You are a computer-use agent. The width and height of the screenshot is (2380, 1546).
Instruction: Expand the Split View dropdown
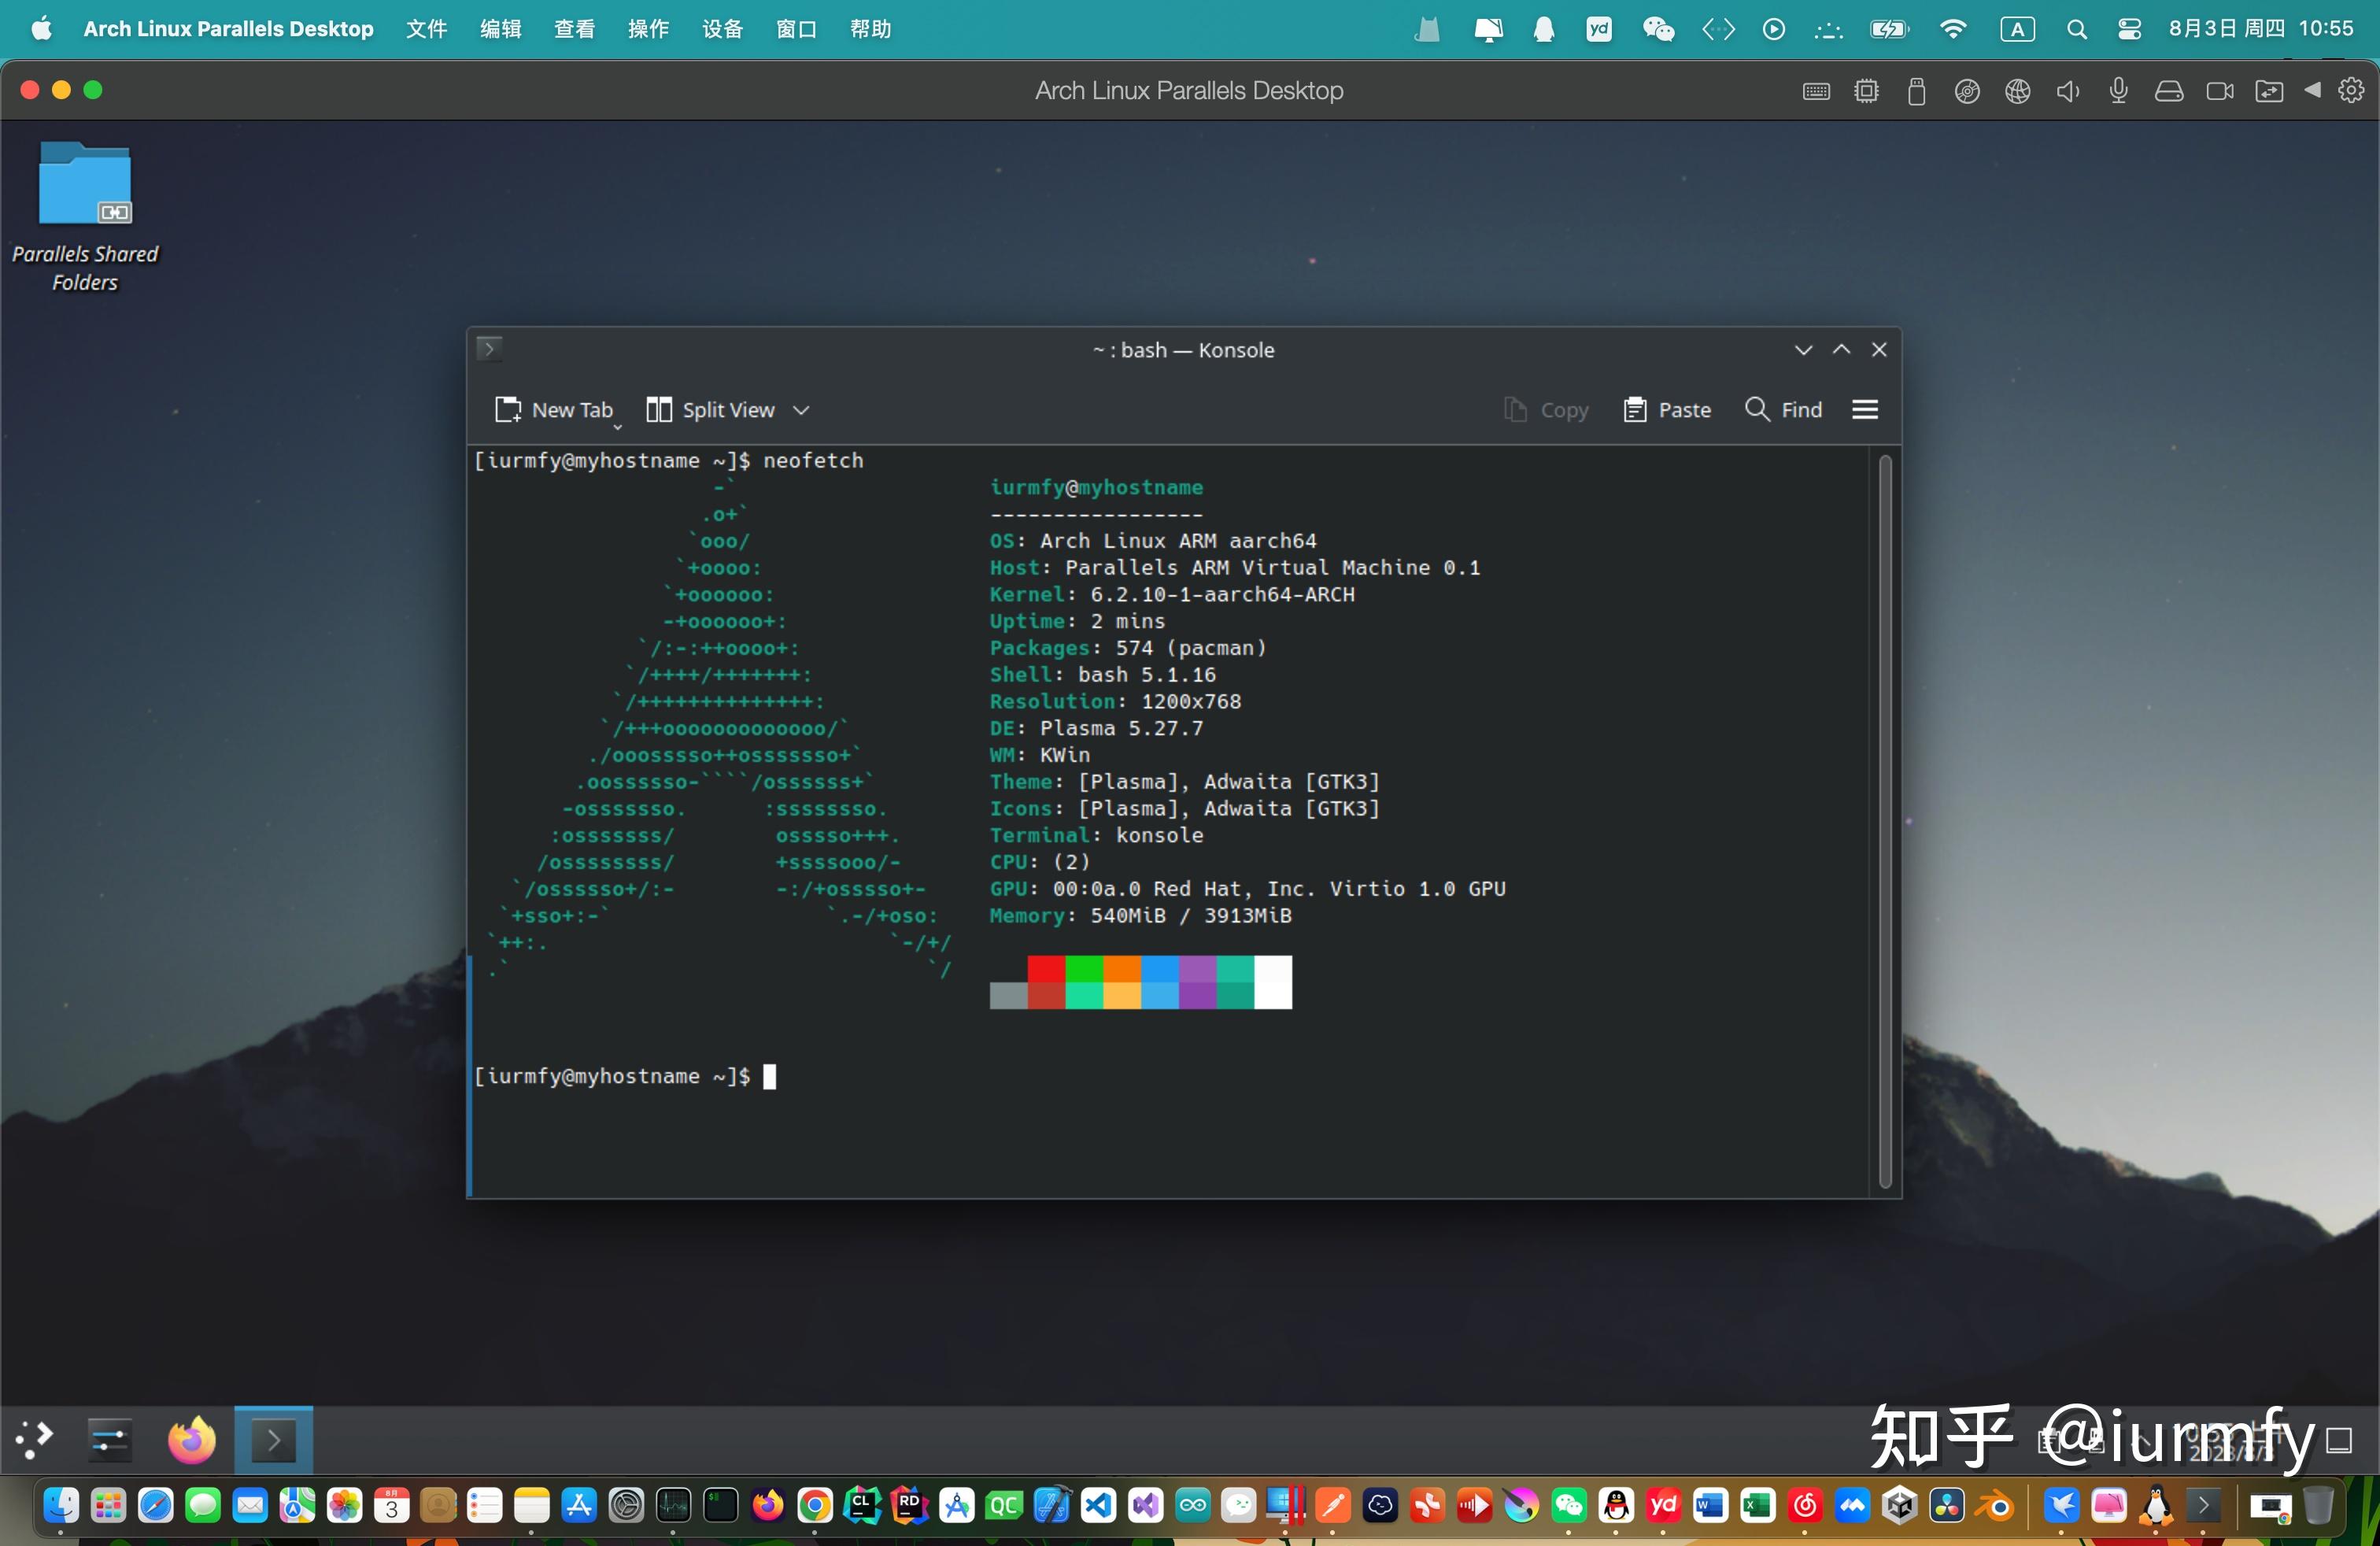pyautogui.click(x=802, y=409)
